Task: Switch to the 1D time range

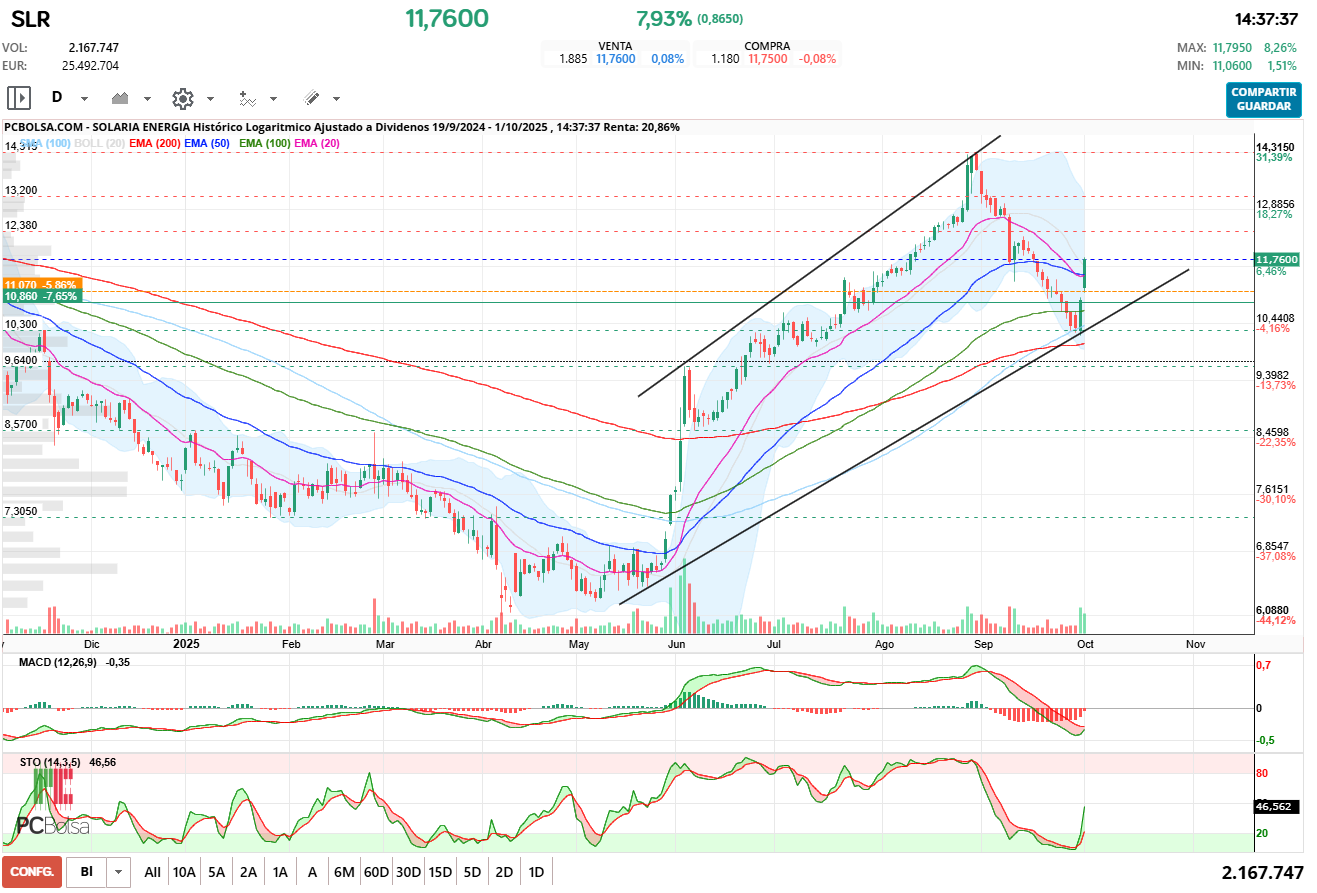Action: pos(536,872)
